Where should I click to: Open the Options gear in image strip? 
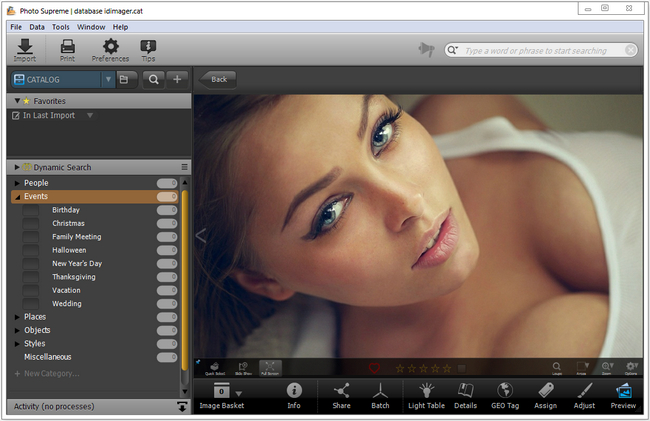[x=631, y=368]
